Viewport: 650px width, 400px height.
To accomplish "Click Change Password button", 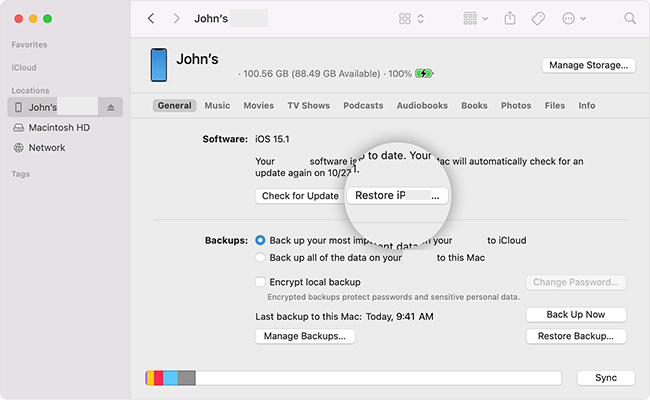I will coord(576,282).
